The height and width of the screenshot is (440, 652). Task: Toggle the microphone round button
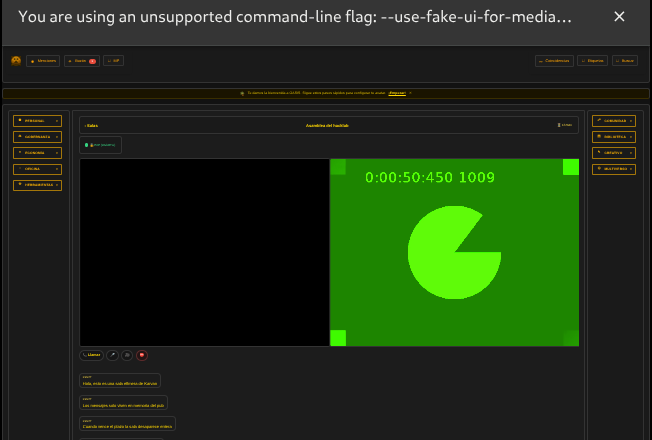(112, 355)
